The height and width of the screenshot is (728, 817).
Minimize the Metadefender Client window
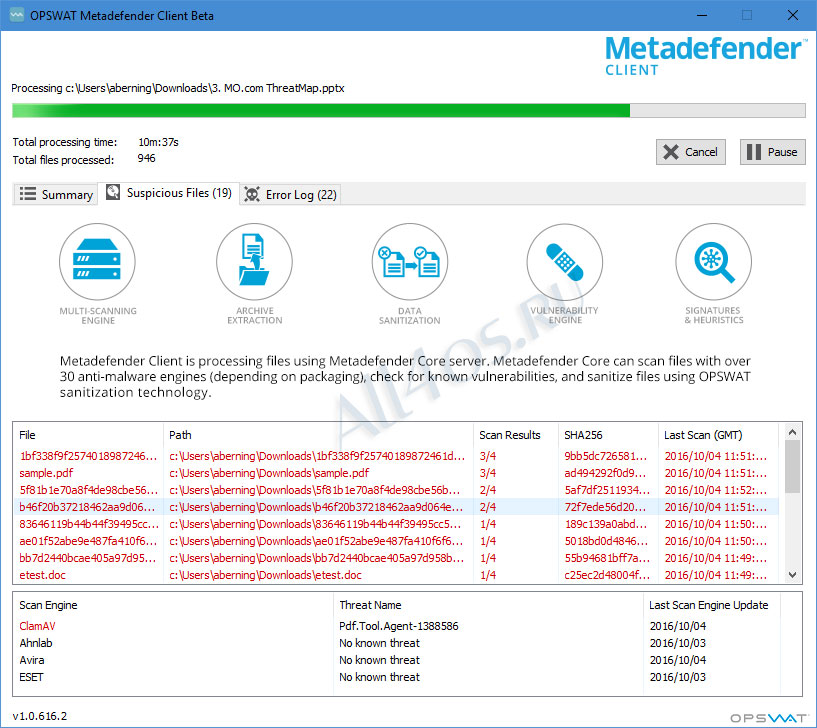[x=702, y=15]
